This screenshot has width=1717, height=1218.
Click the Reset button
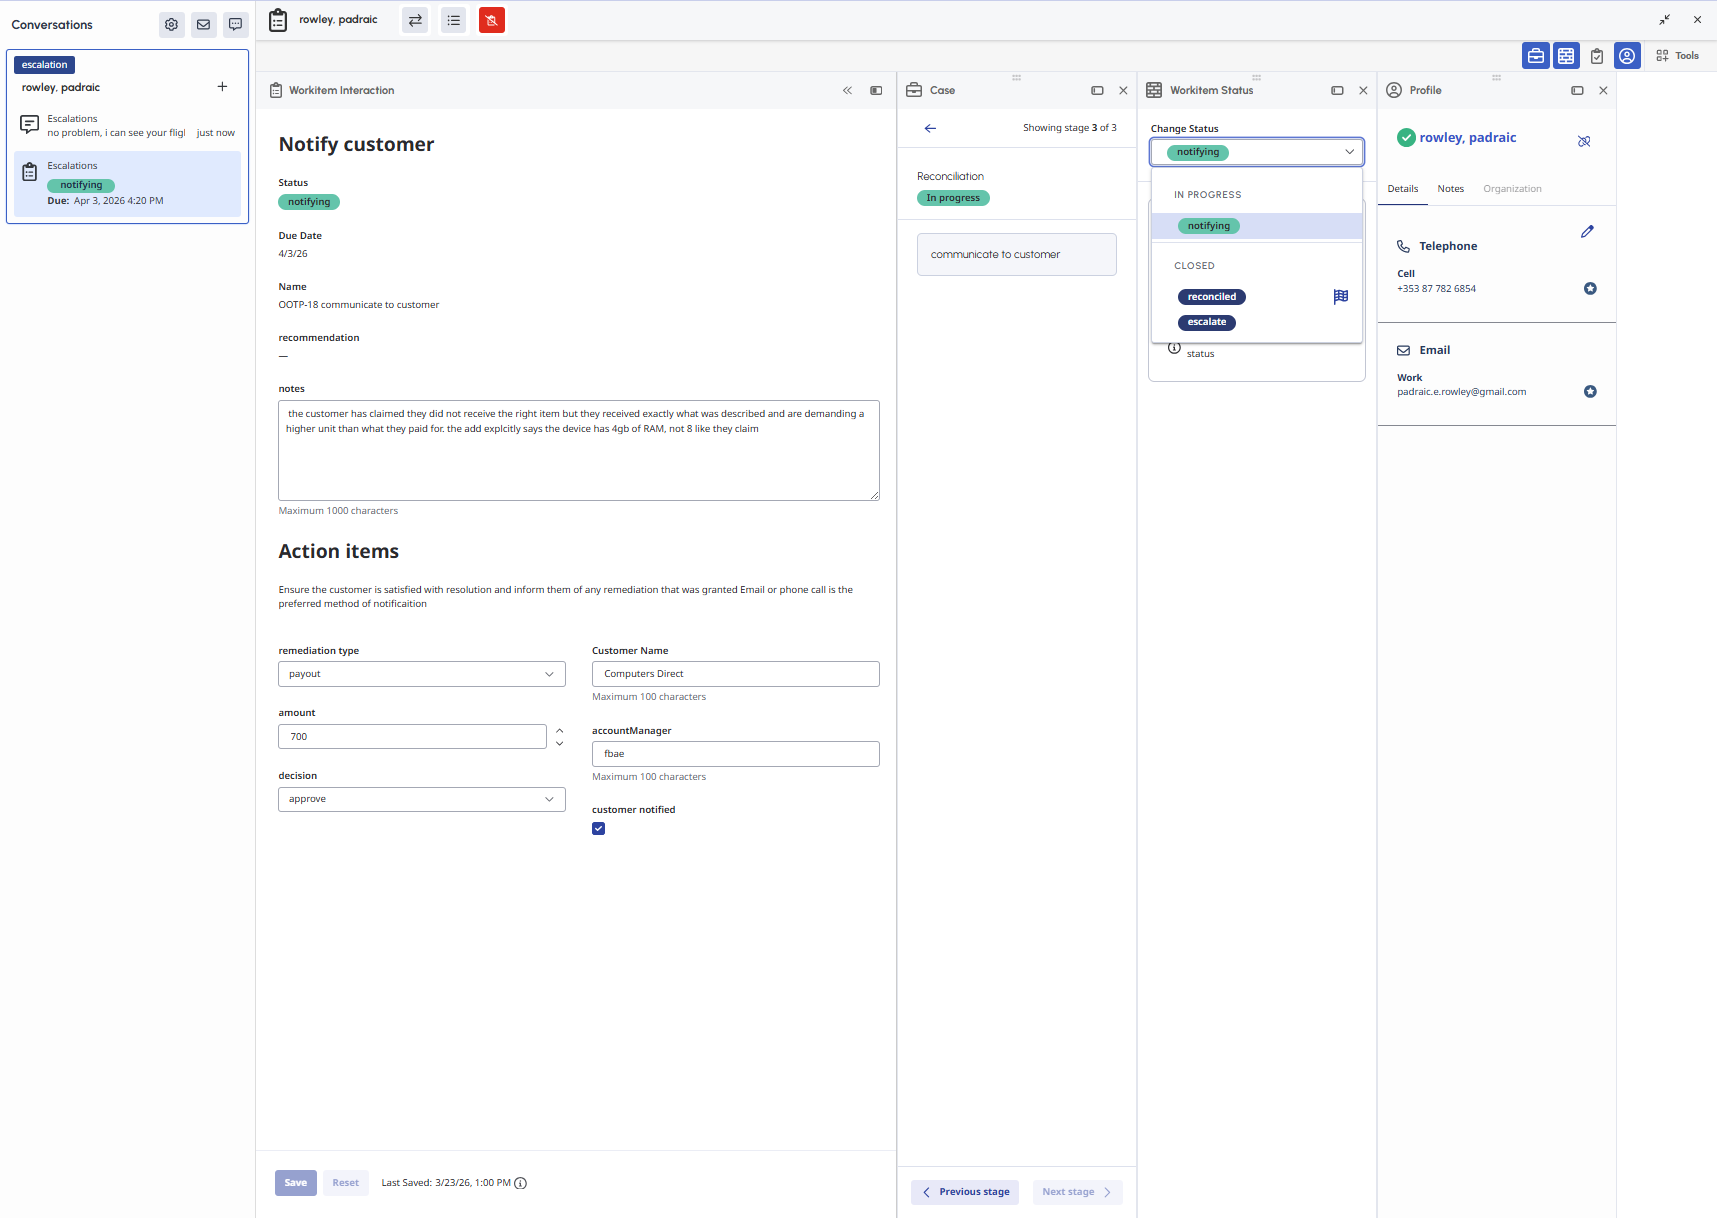346,1183
